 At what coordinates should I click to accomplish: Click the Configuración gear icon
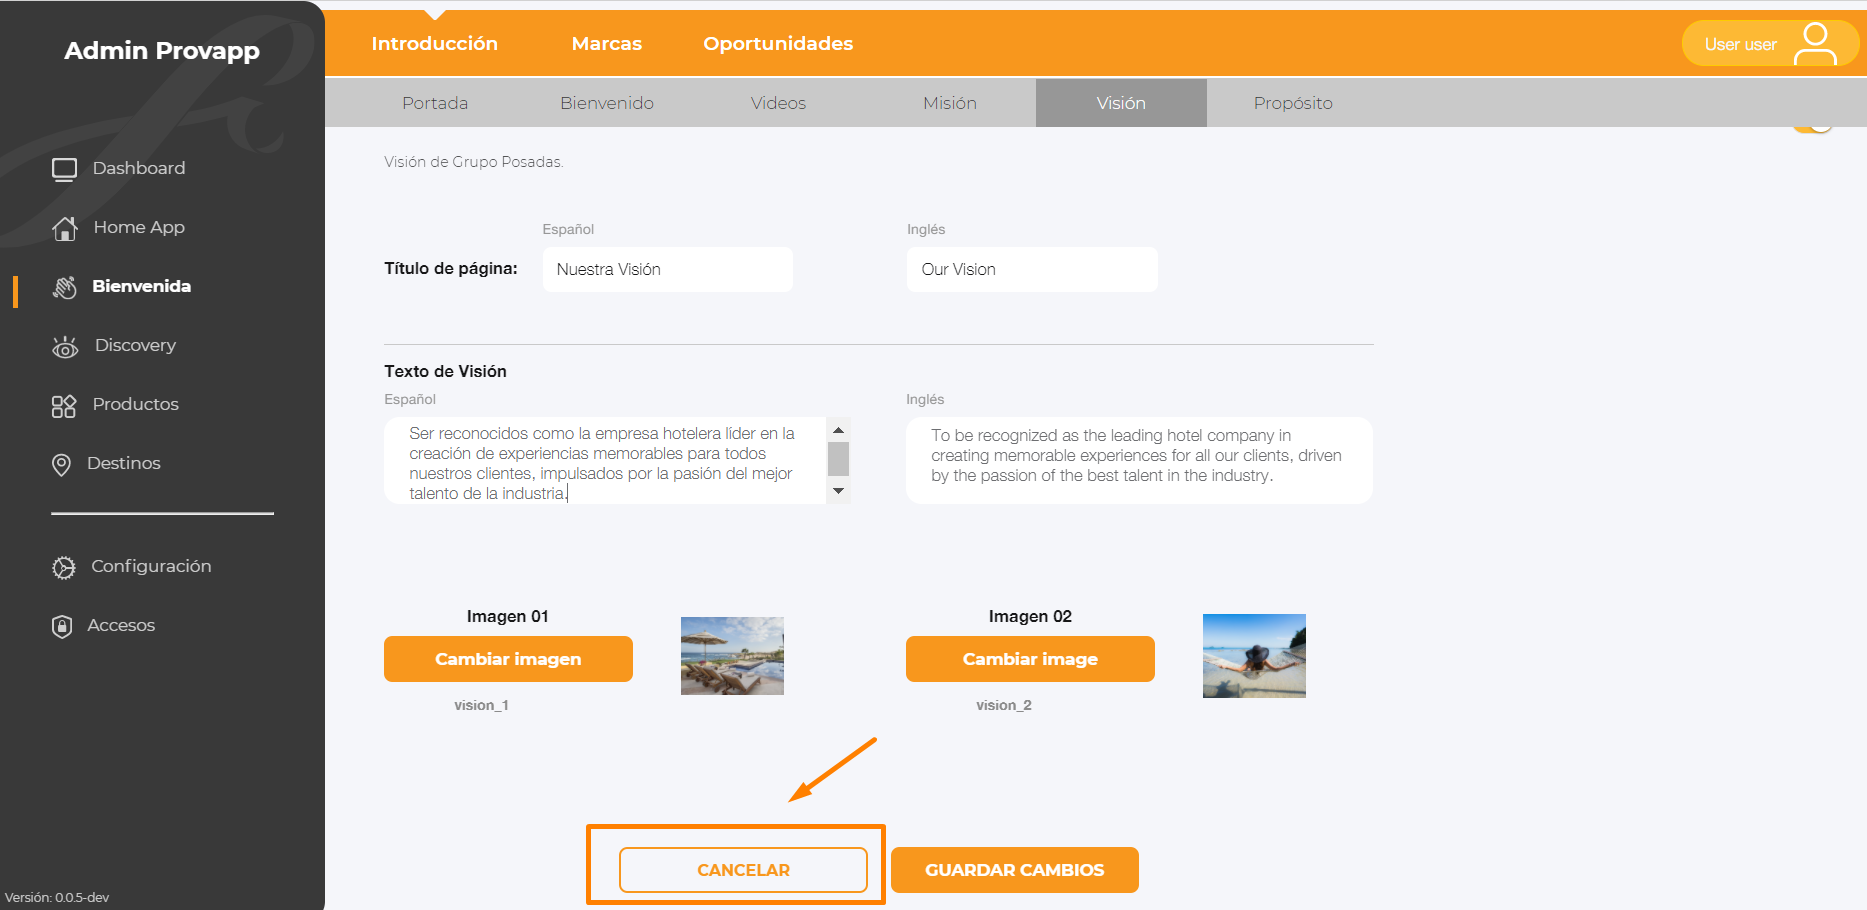coord(63,567)
